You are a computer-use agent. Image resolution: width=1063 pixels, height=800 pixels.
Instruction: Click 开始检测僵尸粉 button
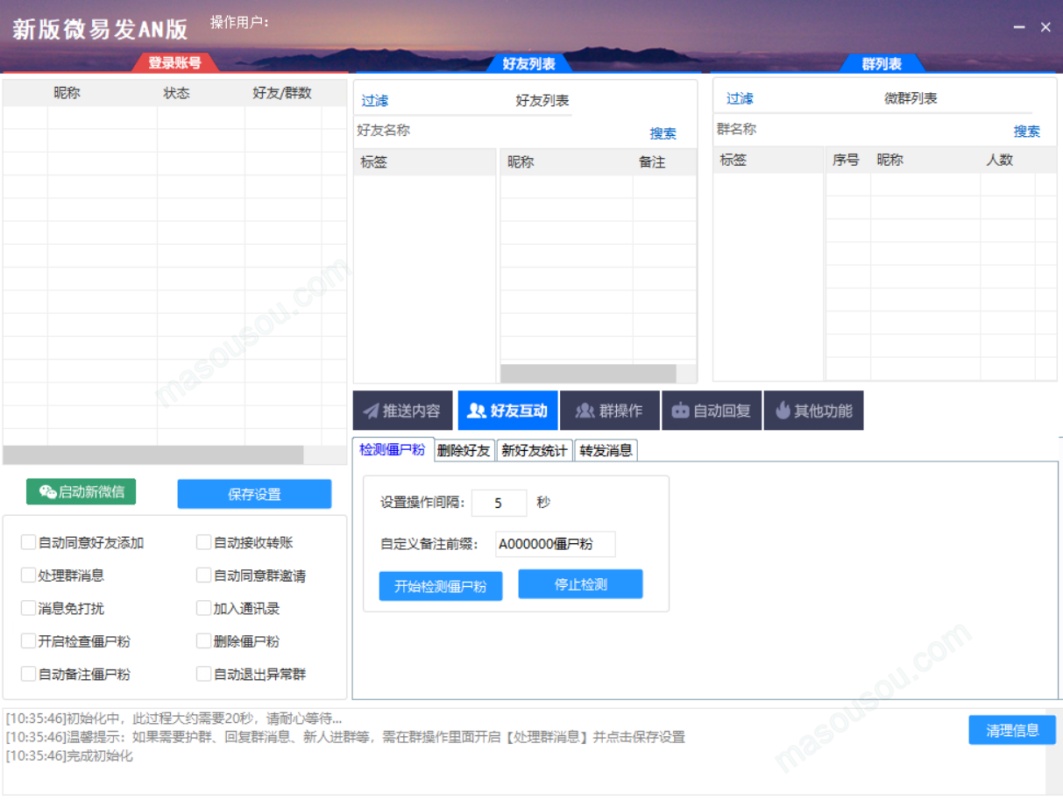tap(441, 586)
